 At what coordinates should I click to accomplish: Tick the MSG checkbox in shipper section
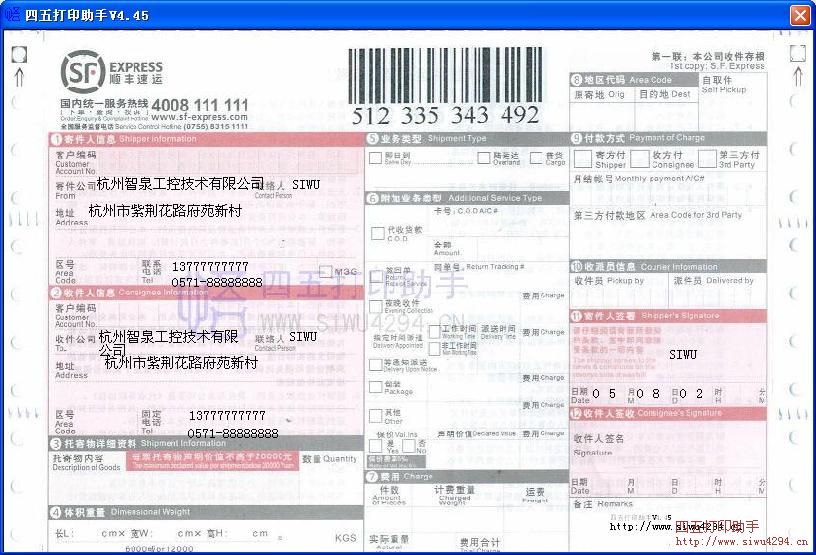click(326, 271)
